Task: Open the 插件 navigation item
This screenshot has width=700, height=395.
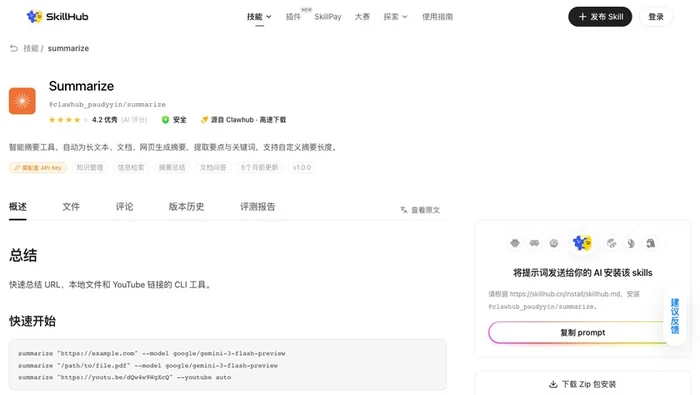Action: (293, 17)
